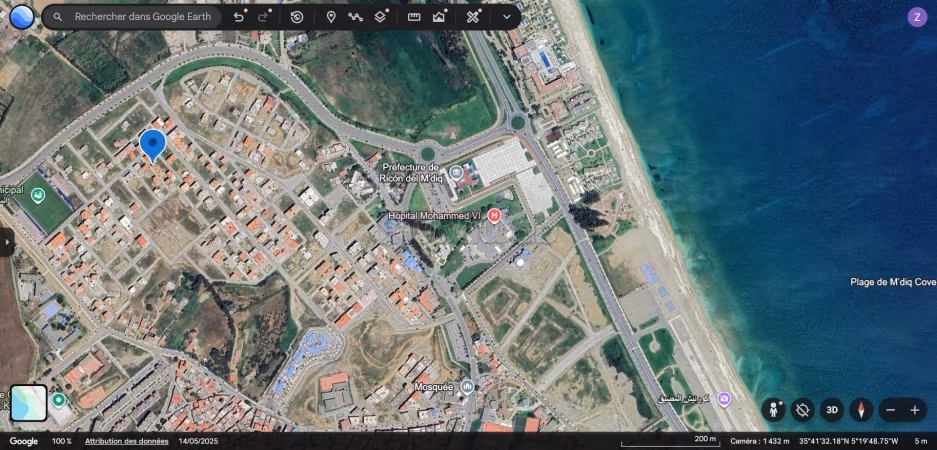The height and width of the screenshot is (450, 937).
Task: Select the Mosquée place marker
Action: click(467, 387)
